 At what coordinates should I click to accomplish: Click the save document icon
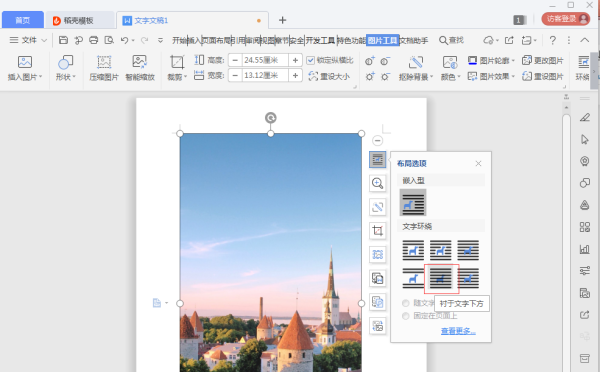[64, 40]
